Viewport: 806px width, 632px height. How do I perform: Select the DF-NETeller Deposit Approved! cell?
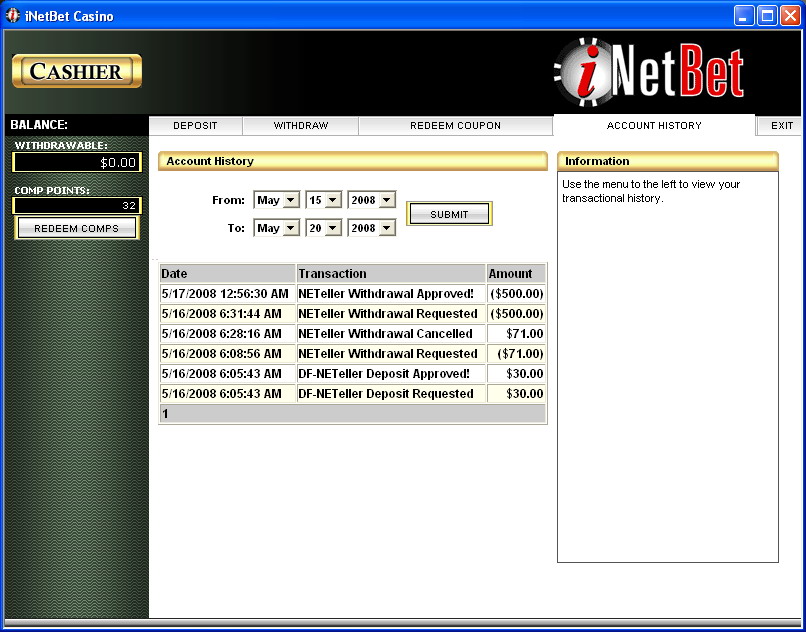[x=391, y=374]
